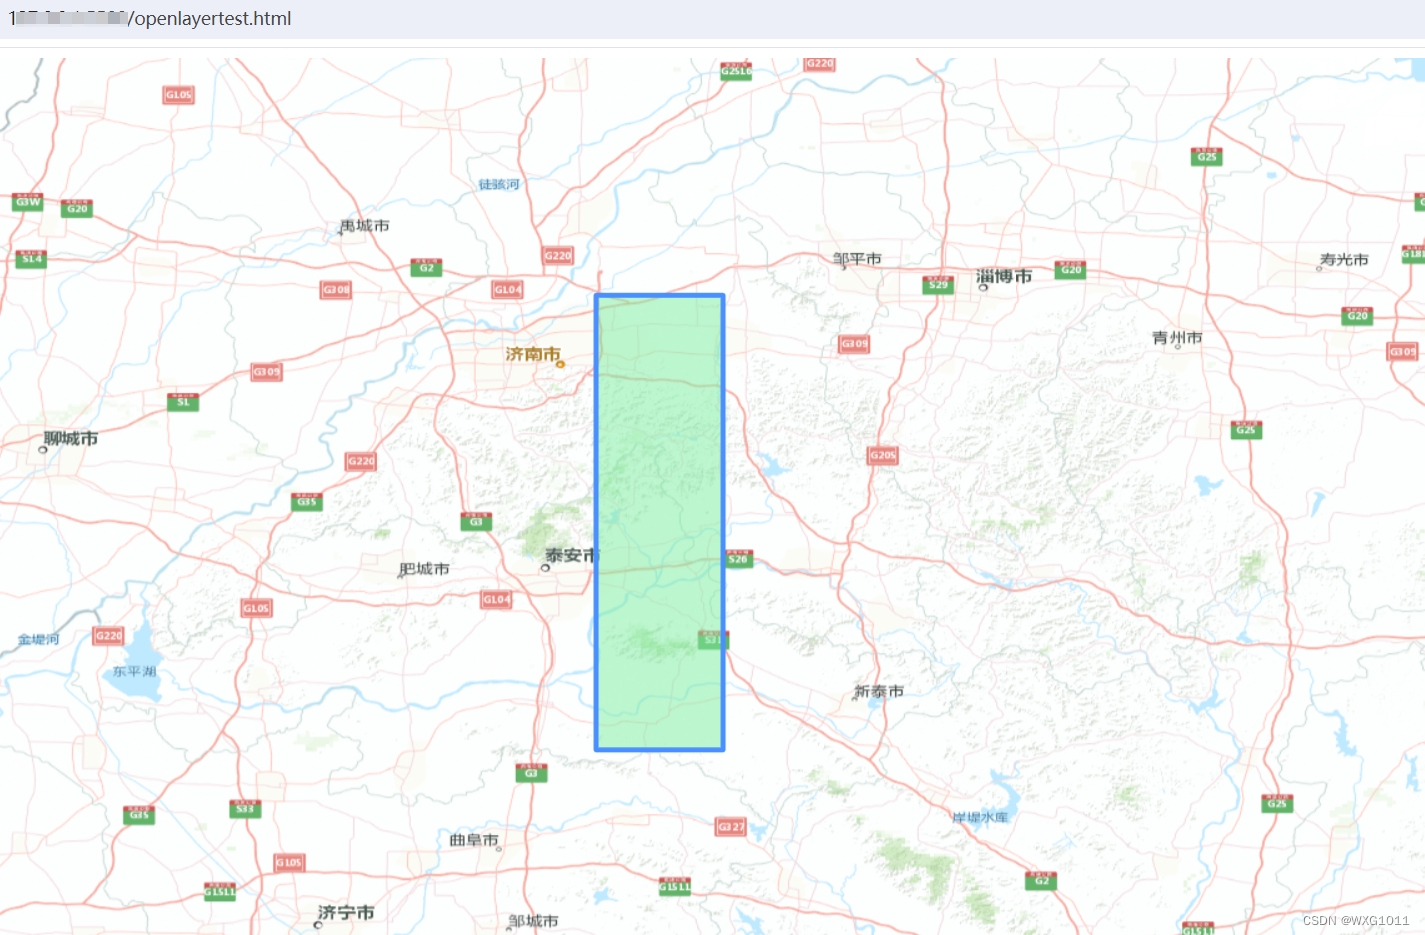Click the G3 highway shield near Tai'an
1425x935 pixels.
475,521
